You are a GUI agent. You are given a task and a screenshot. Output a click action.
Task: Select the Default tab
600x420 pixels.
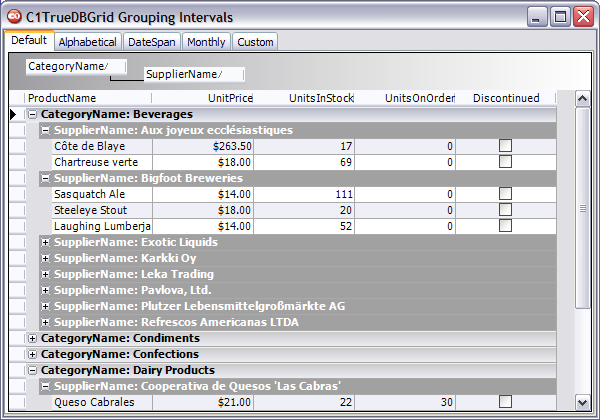pyautogui.click(x=29, y=40)
